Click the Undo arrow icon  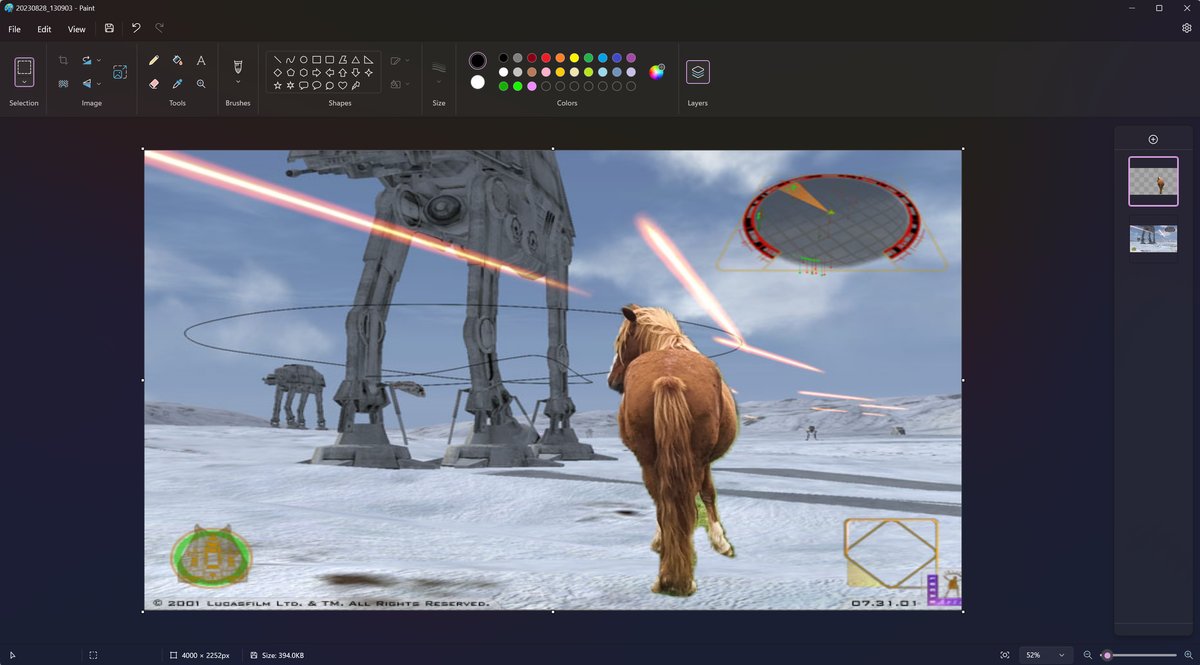point(136,29)
